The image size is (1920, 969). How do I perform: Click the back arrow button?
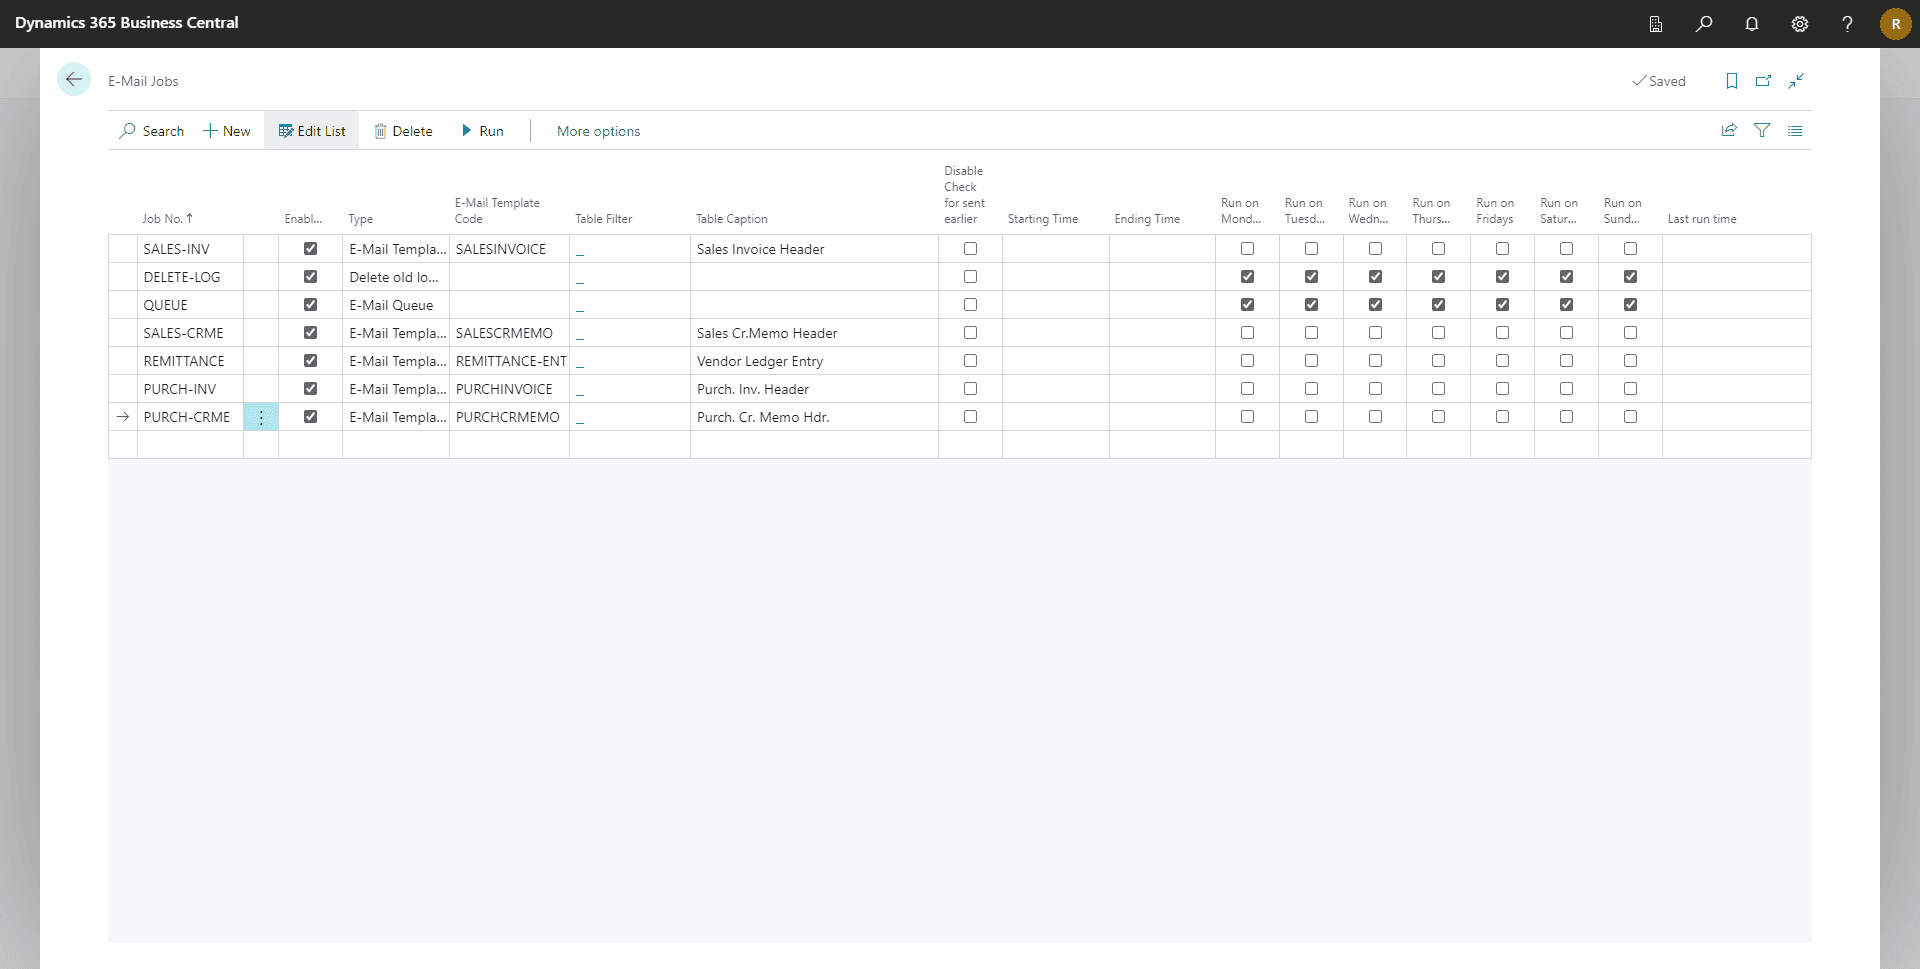(x=74, y=80)
